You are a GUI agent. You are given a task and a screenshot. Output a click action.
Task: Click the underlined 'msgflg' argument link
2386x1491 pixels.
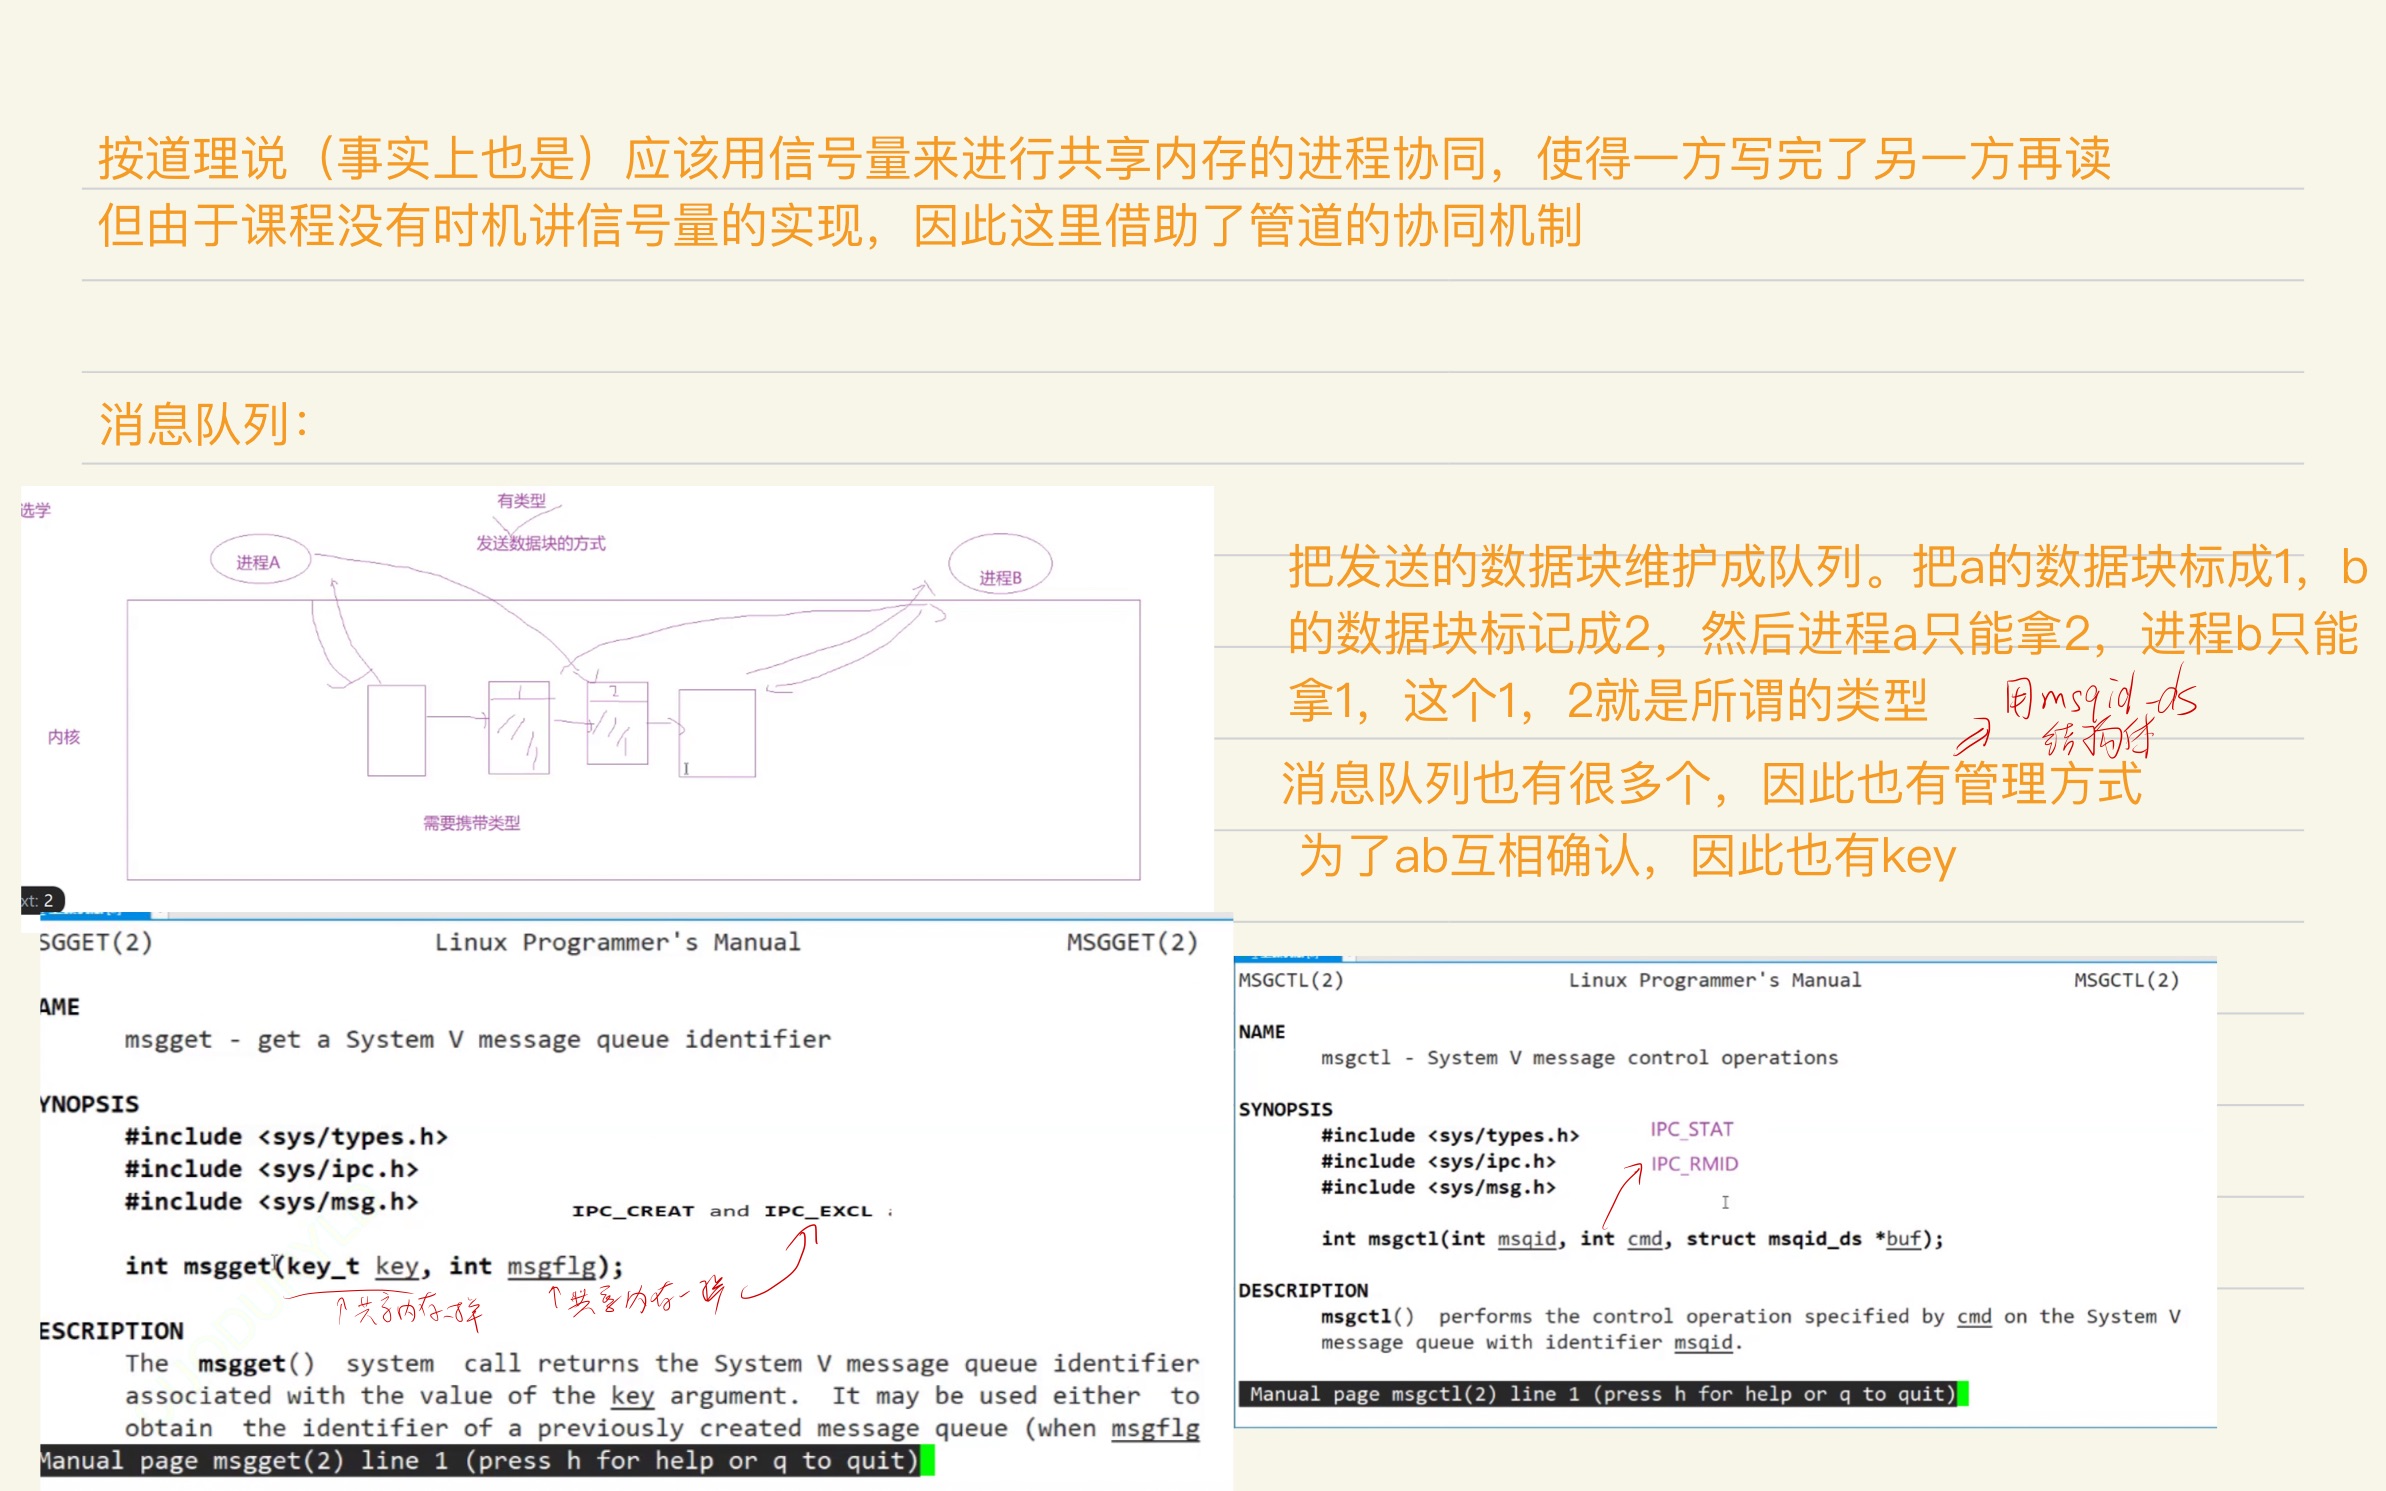pos(549,1266)
